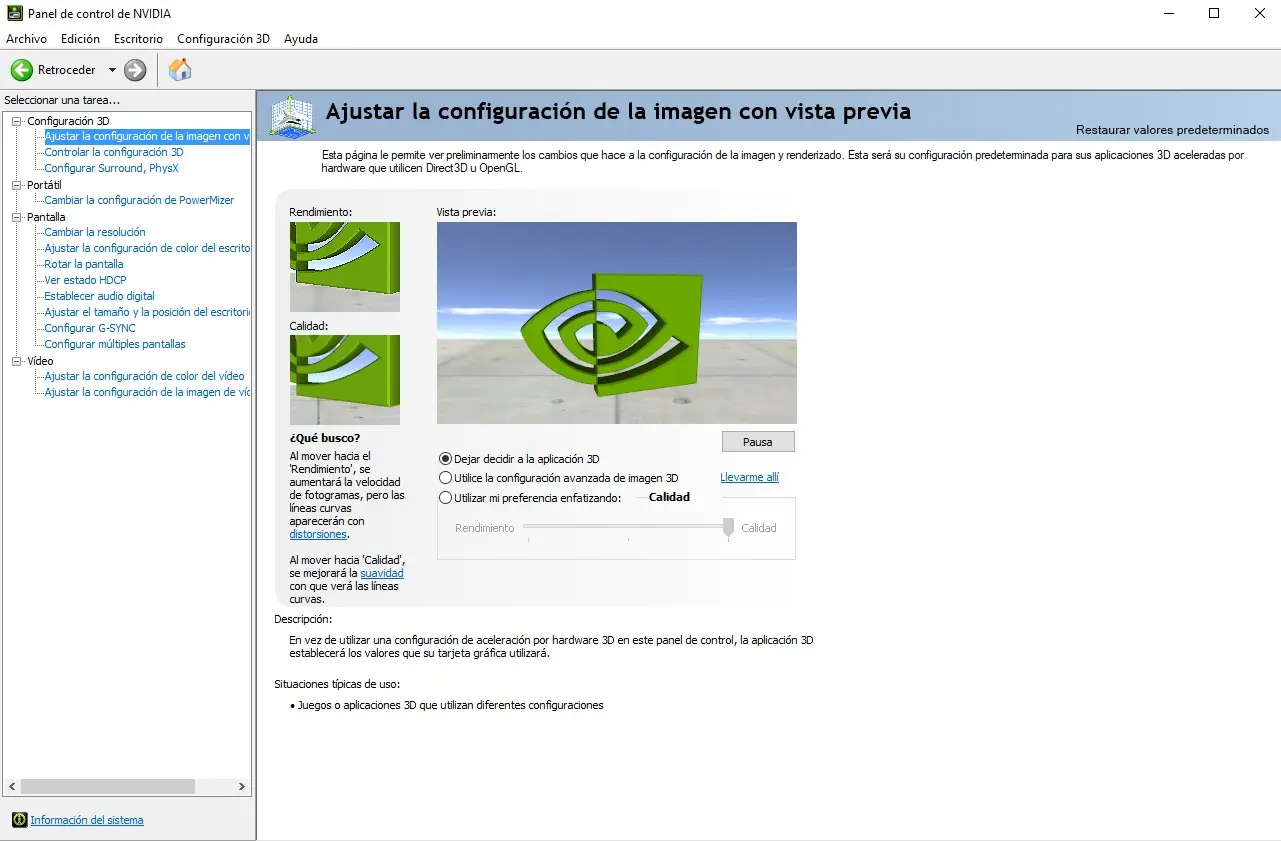This screenshot has width=1281, height=841.
Task: Click the Rendimiento-Calidad slider handle
Action: (729, 527)
